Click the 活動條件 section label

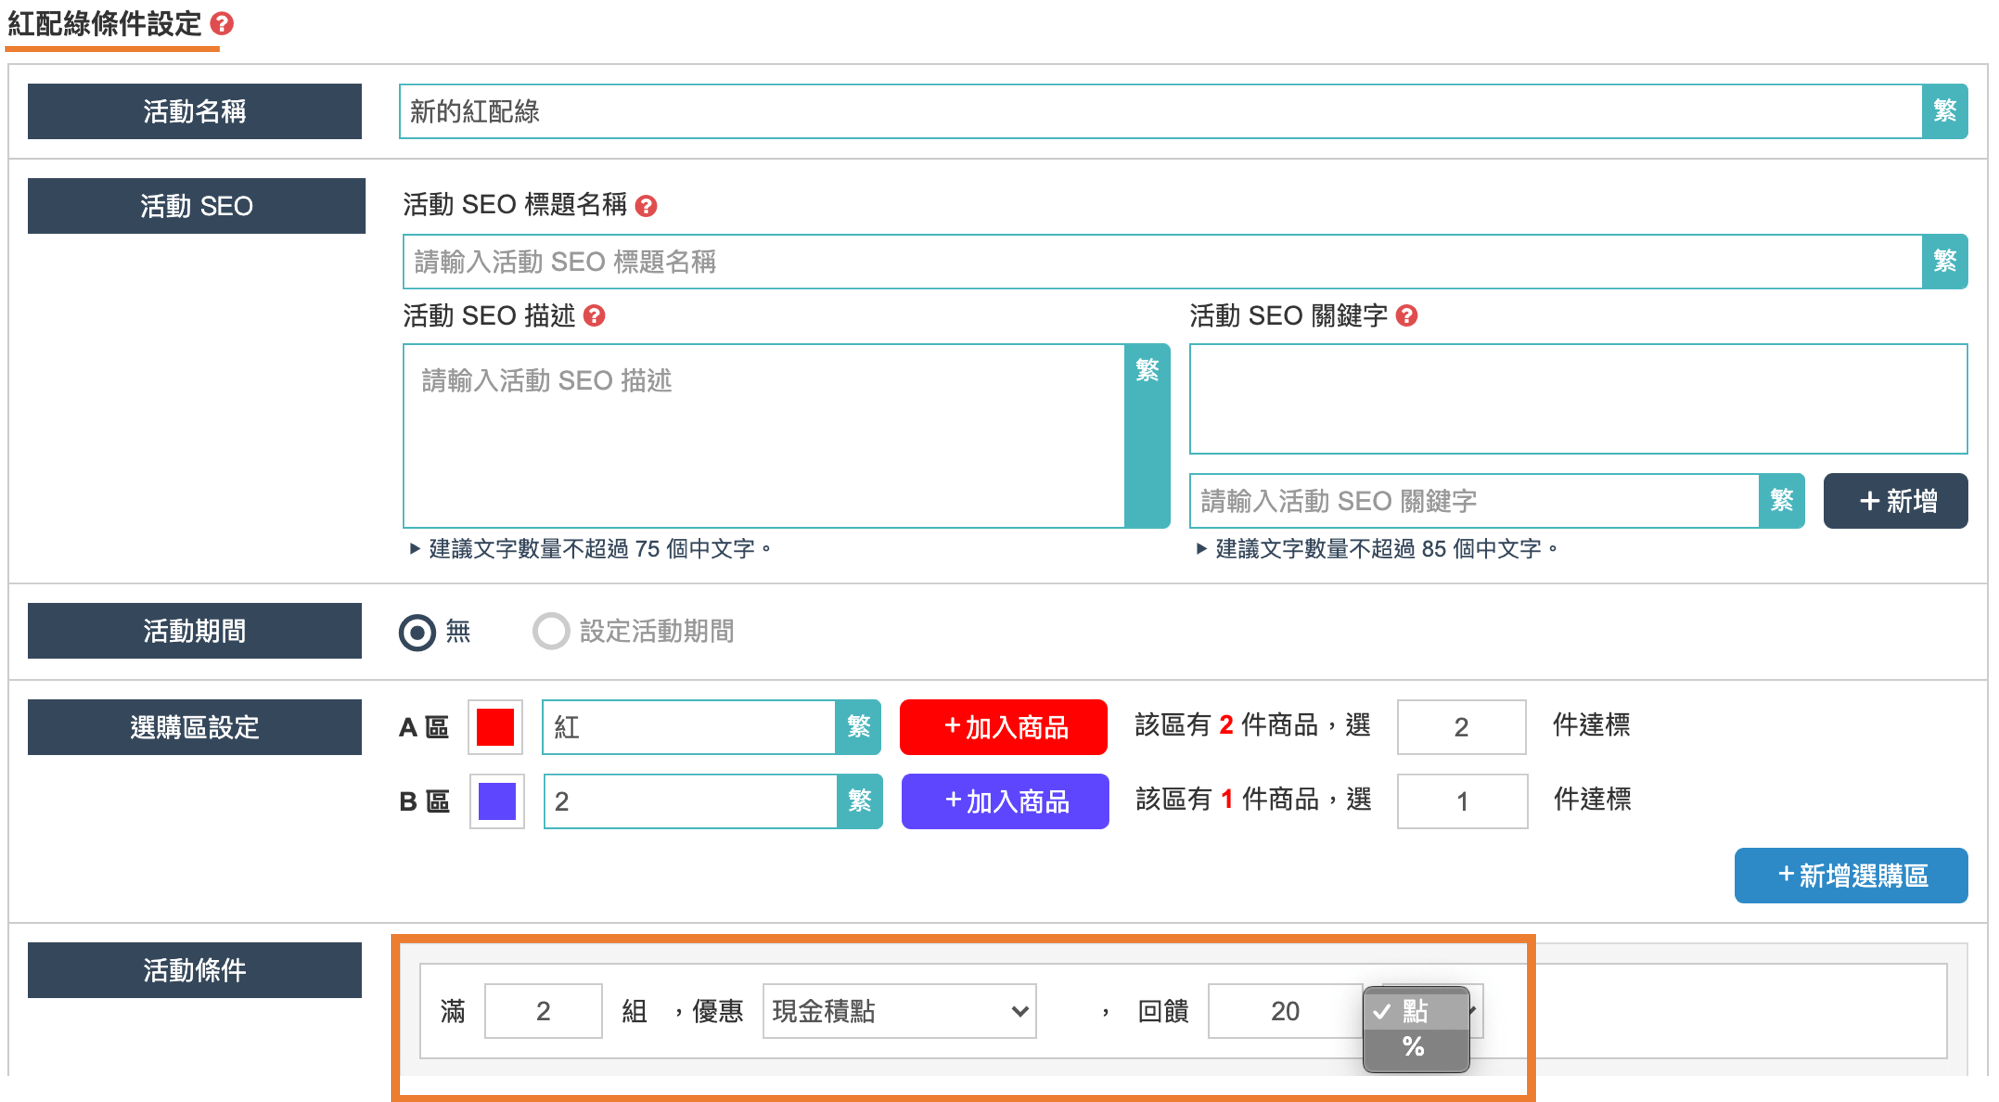coord(195,970)
